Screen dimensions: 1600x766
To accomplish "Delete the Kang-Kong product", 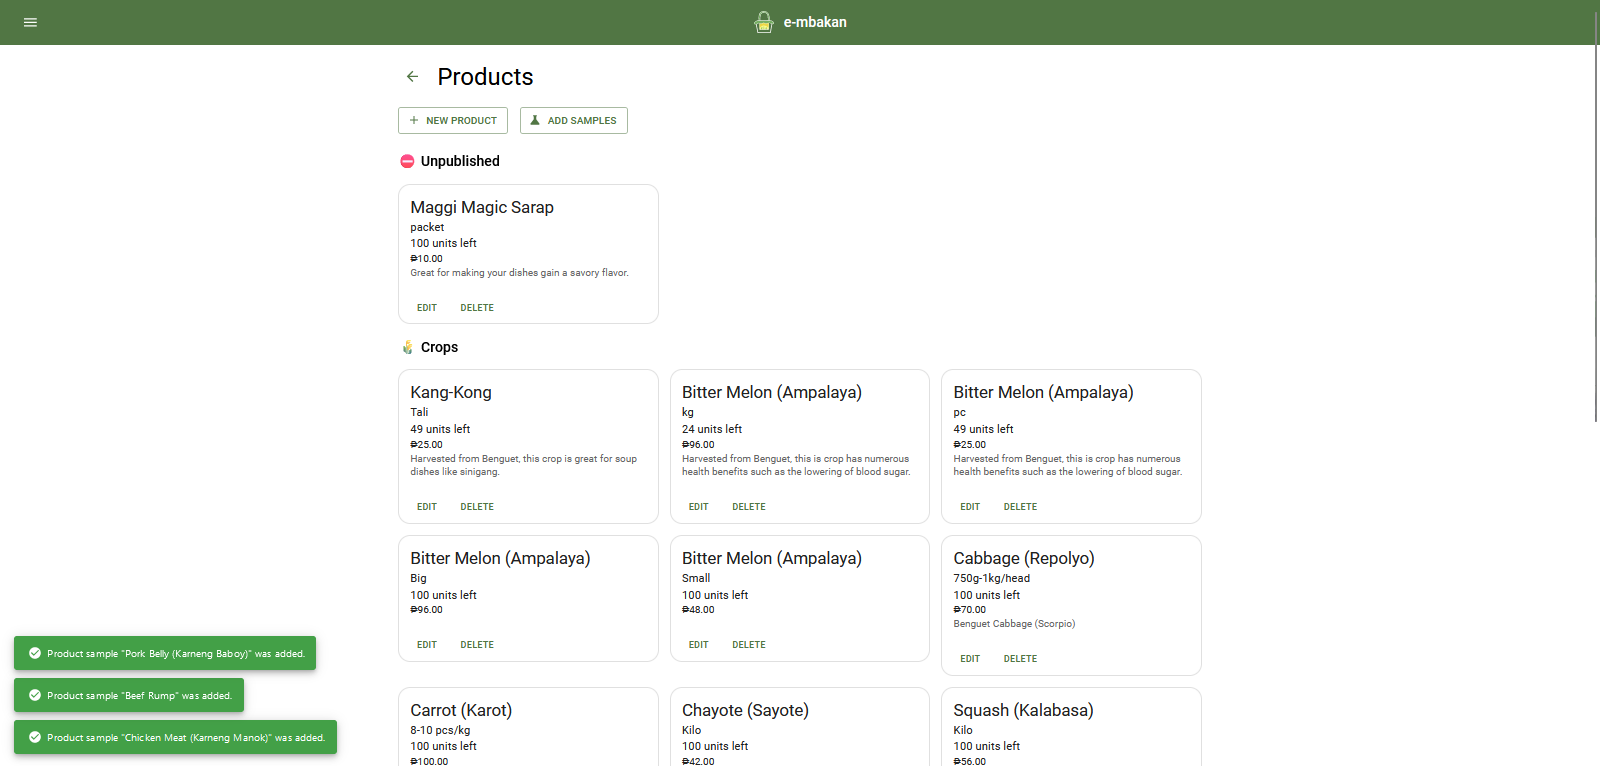I will click(477, 507).
